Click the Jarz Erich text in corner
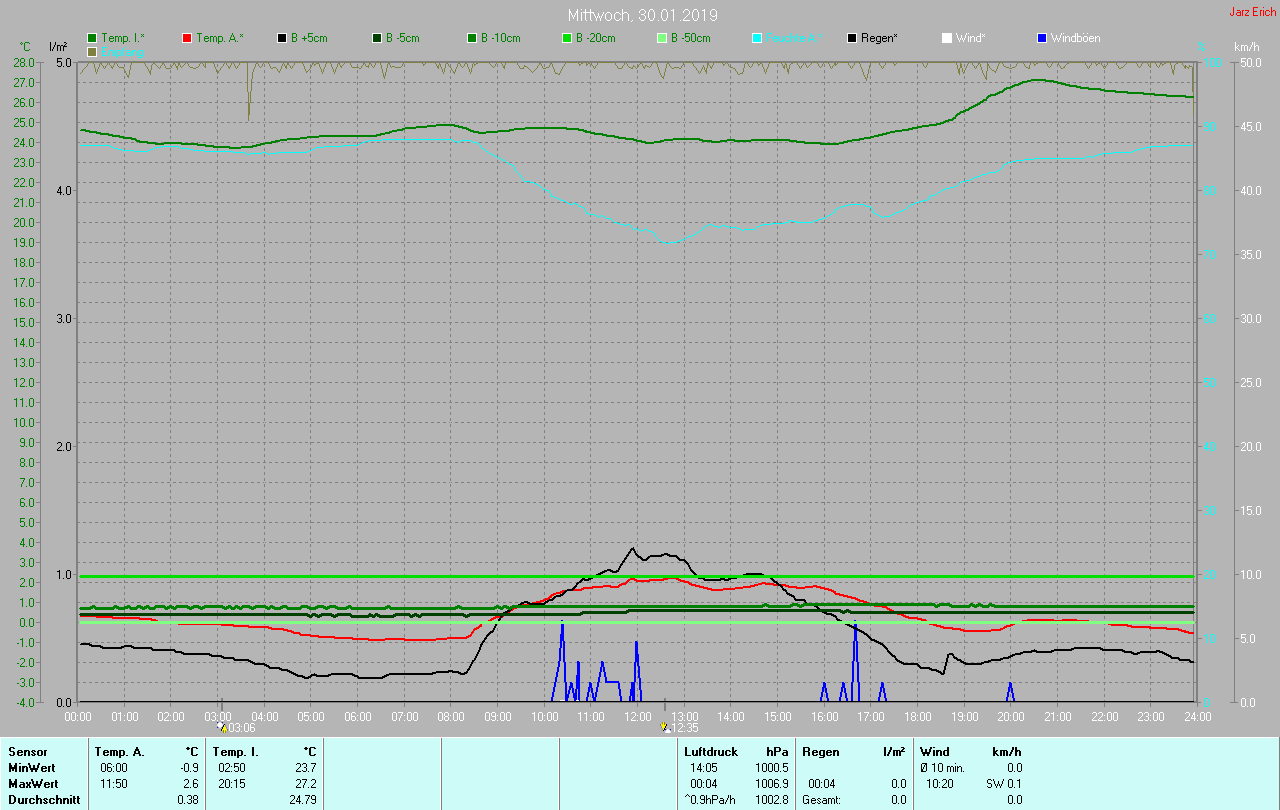This screenshot has height=810, width=1280. [x=1252, y=12]
